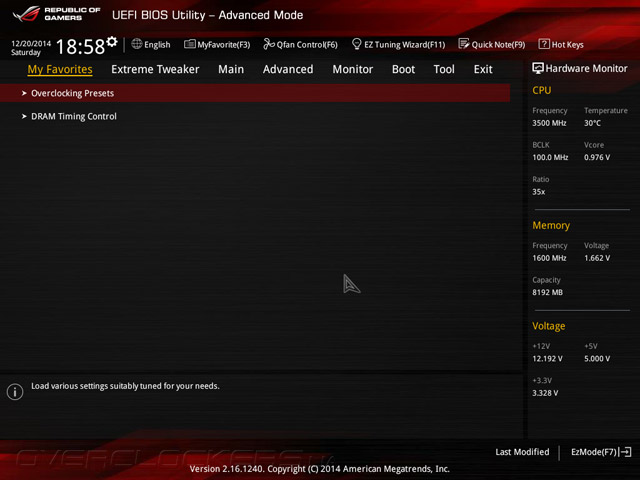
Task: Click the ROG logo
Action: pos(27,14)
